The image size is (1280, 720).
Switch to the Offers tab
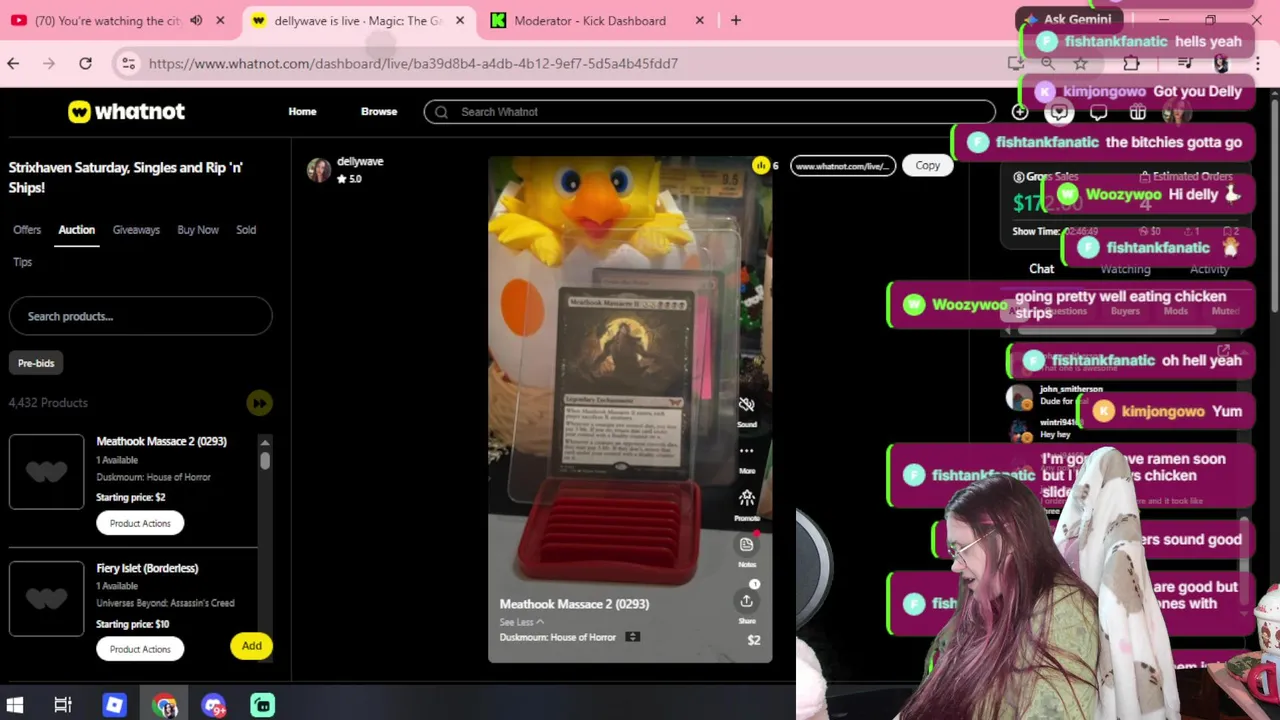27,230
